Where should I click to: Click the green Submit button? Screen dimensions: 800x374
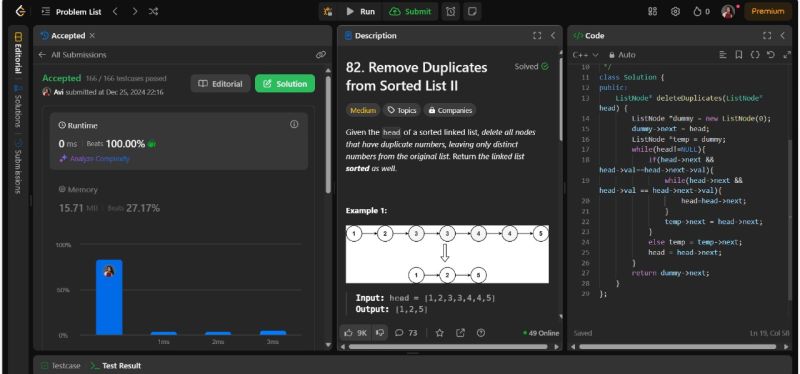click(410, 11)
